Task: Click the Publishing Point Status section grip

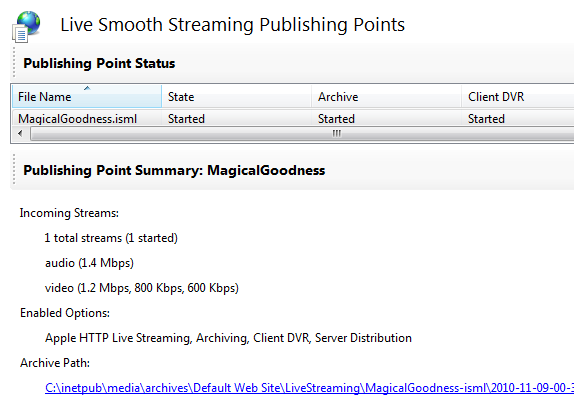Action: 14,62
